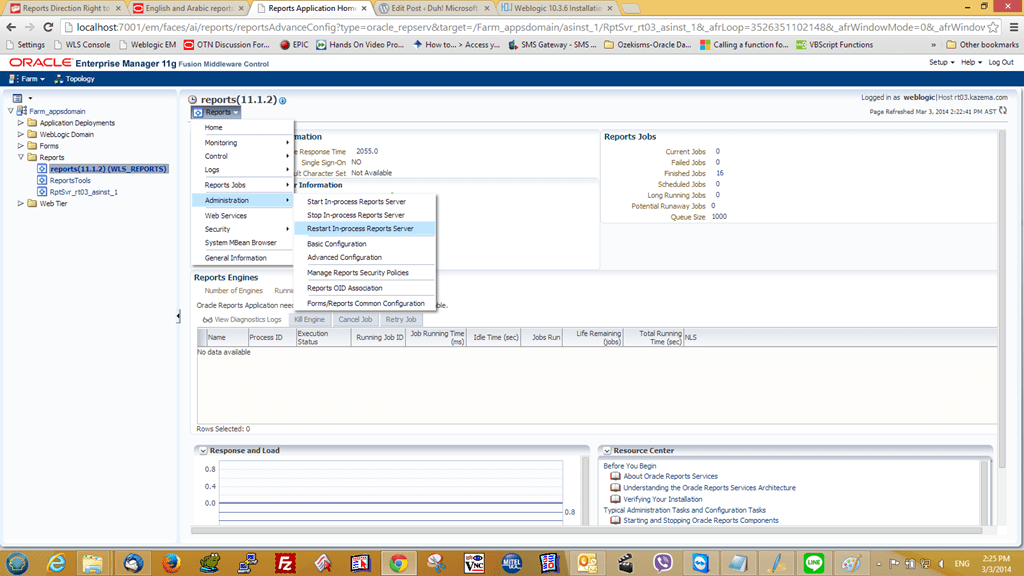The image size is (1024, 576).
Task: Open the tree view options icon
Action: [18, 98]
